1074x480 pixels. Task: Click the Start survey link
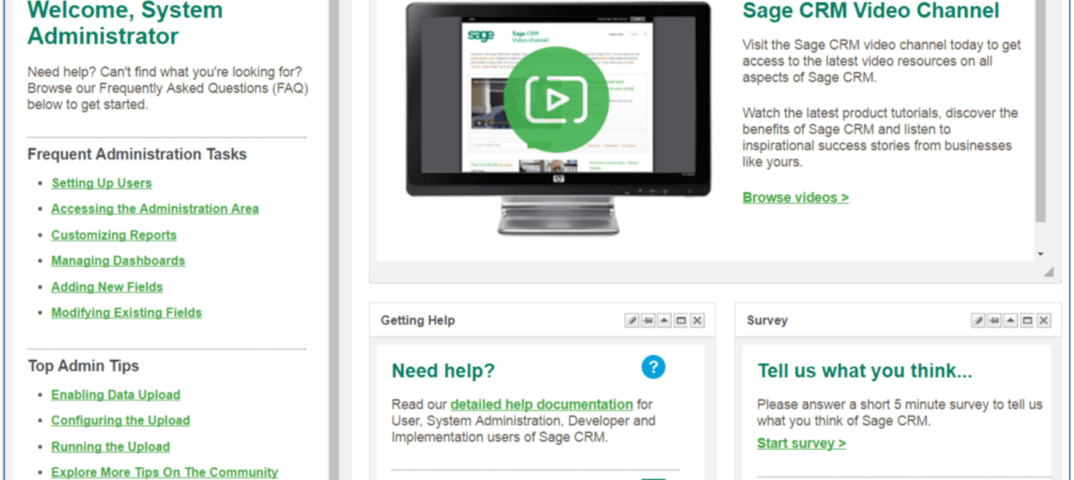[x=801, y=443]
